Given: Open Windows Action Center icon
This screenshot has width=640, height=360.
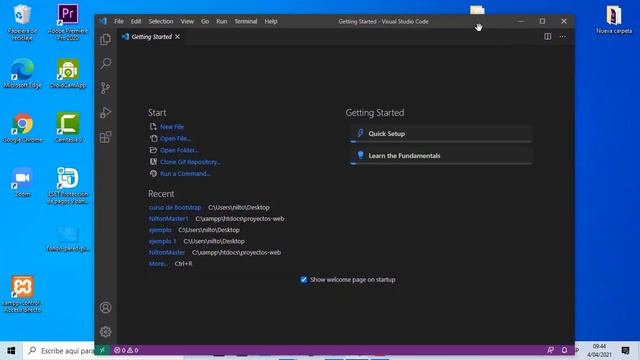Looking at the screenshot, I should (625, 351).
